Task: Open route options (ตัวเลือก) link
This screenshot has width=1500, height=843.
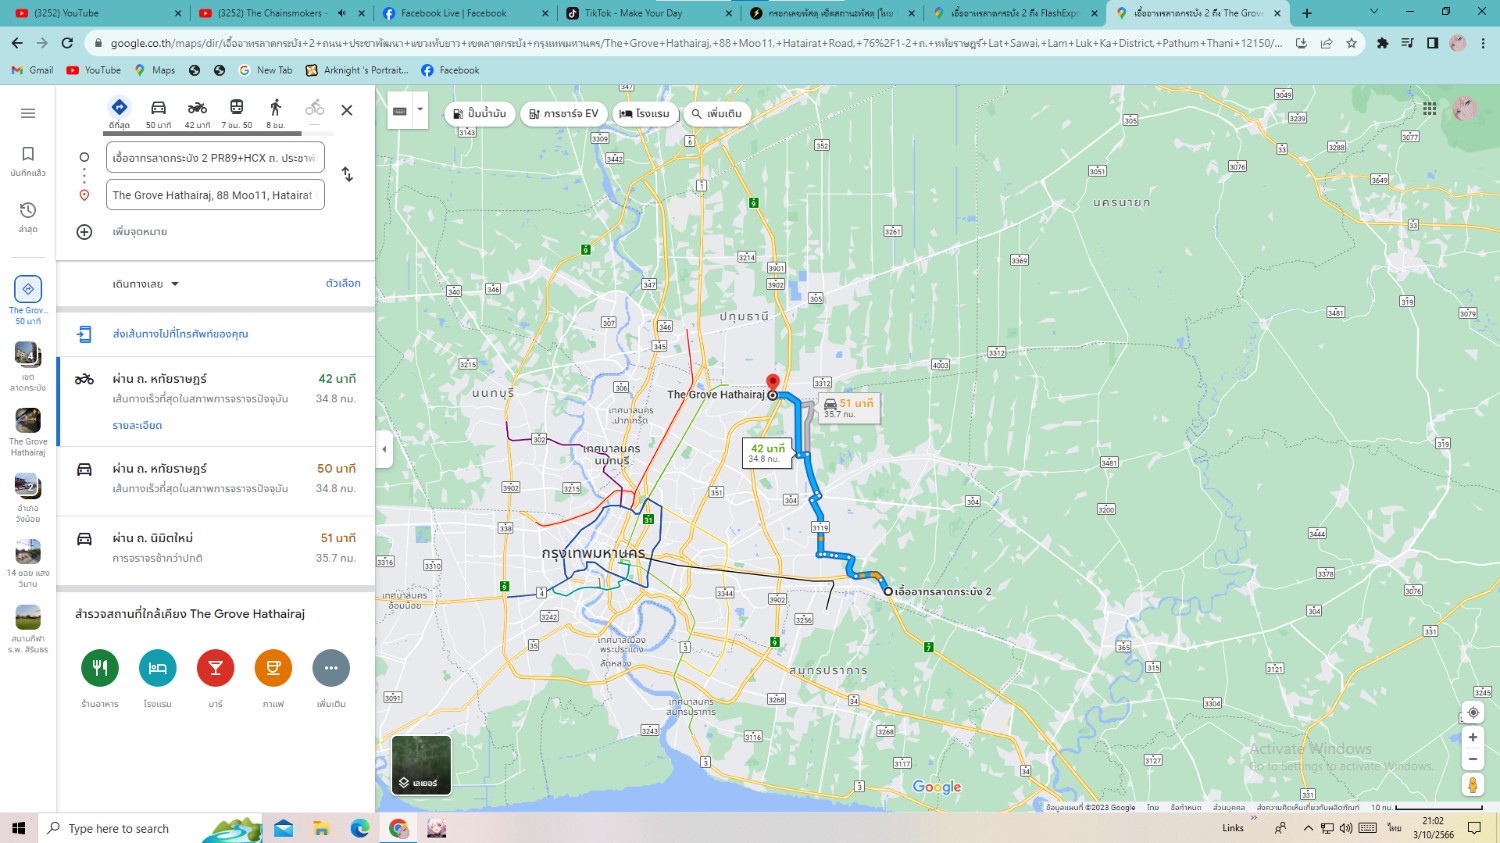Action: click(x=343, y=284)
